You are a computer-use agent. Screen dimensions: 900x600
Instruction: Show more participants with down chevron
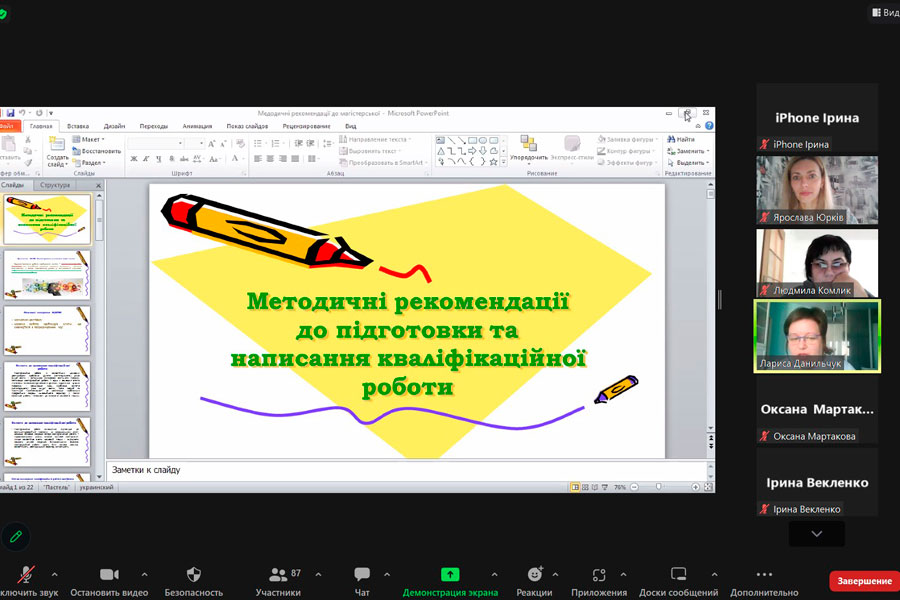[817, 534]
